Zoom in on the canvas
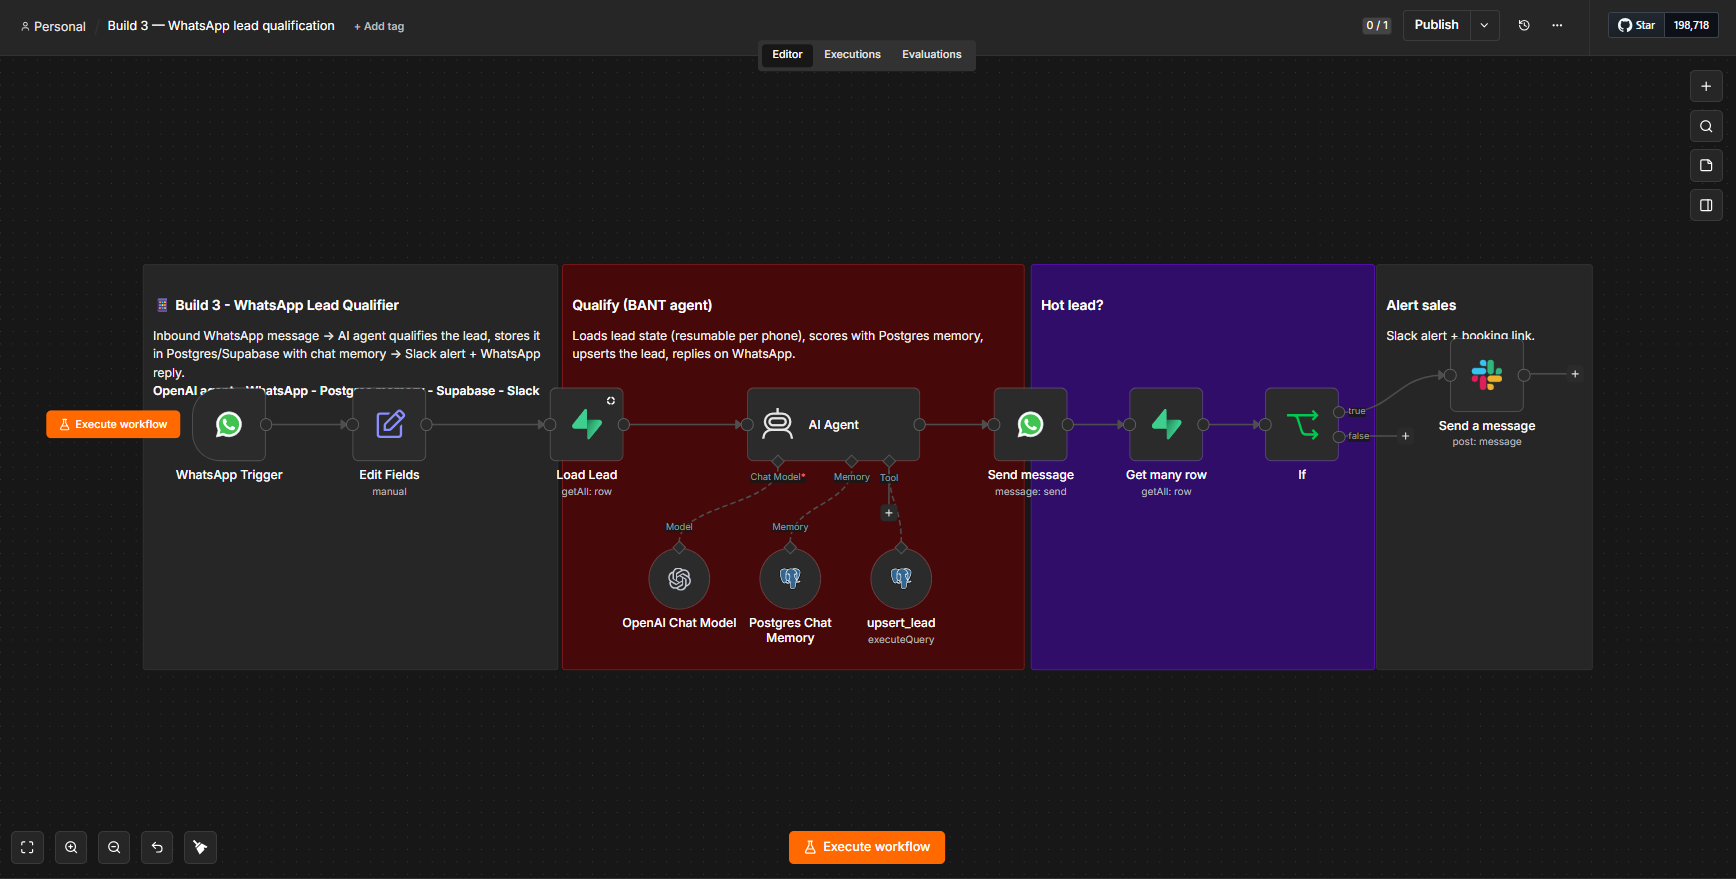The width and height of the screenshot is (1736, 879). (71, 847)
